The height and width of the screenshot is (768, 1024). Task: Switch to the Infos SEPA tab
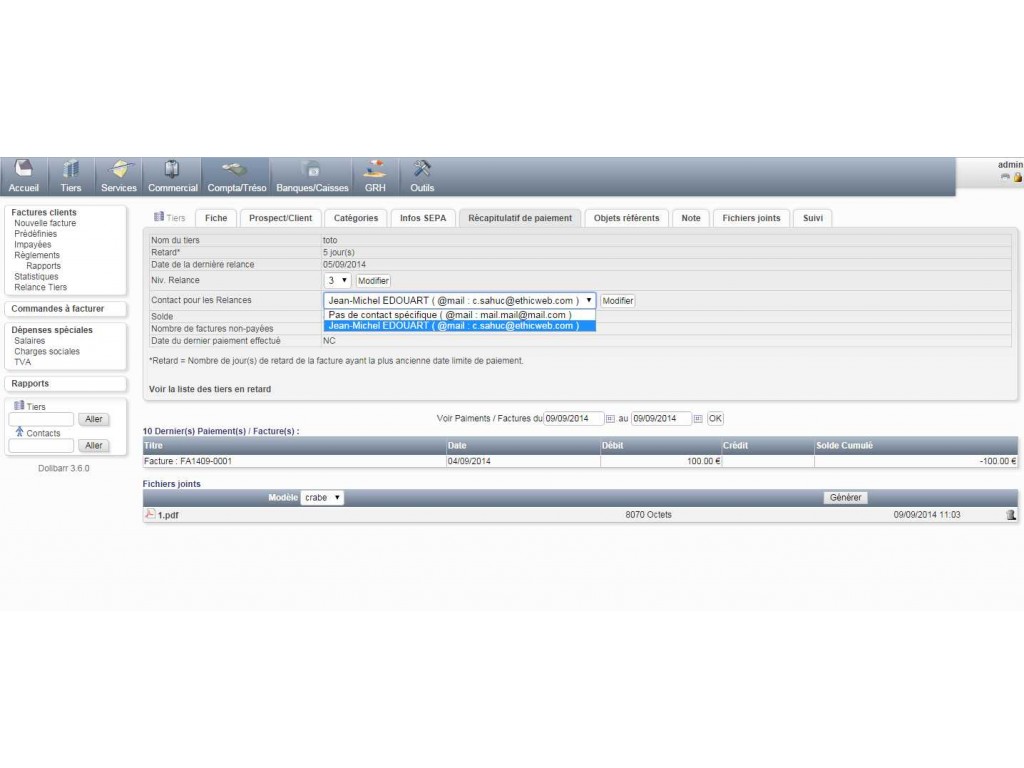(x=423, y=218)
